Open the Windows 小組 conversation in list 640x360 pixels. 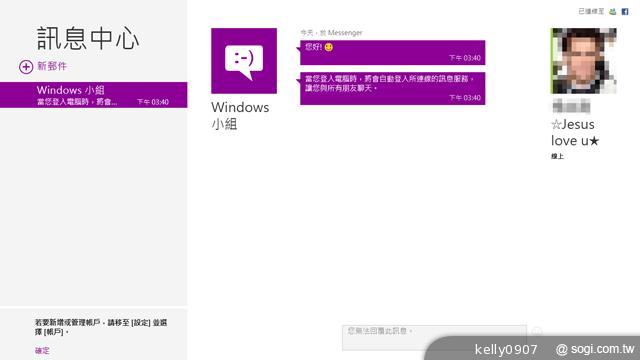tap(93, 95)
